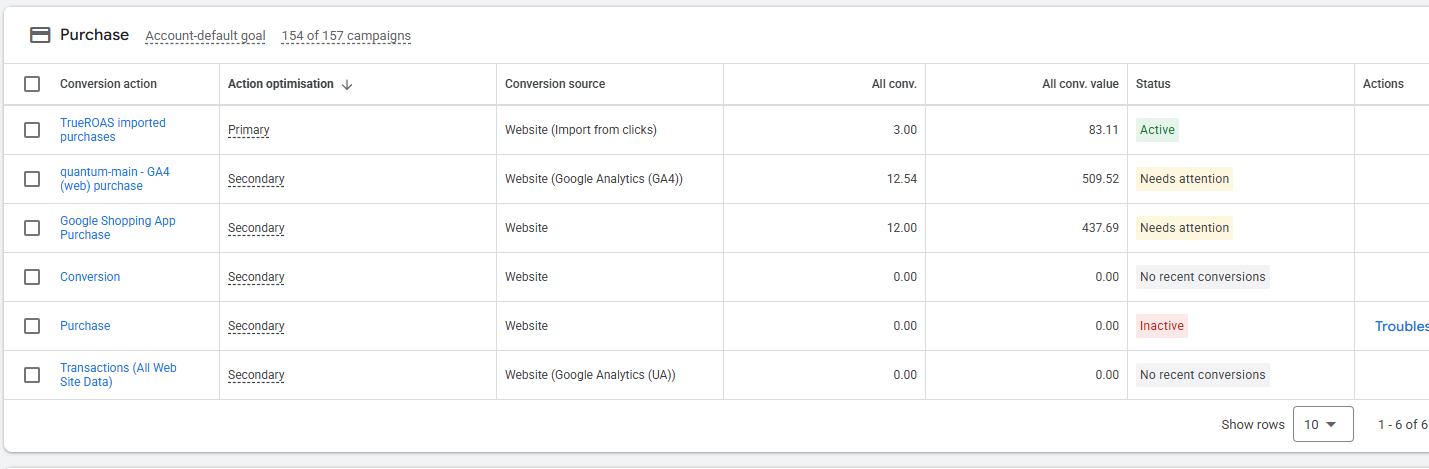Open Primary optimisation setting for TrueROAS
The height and width of the screenshot is (469, 1429).
coord(248,130)
